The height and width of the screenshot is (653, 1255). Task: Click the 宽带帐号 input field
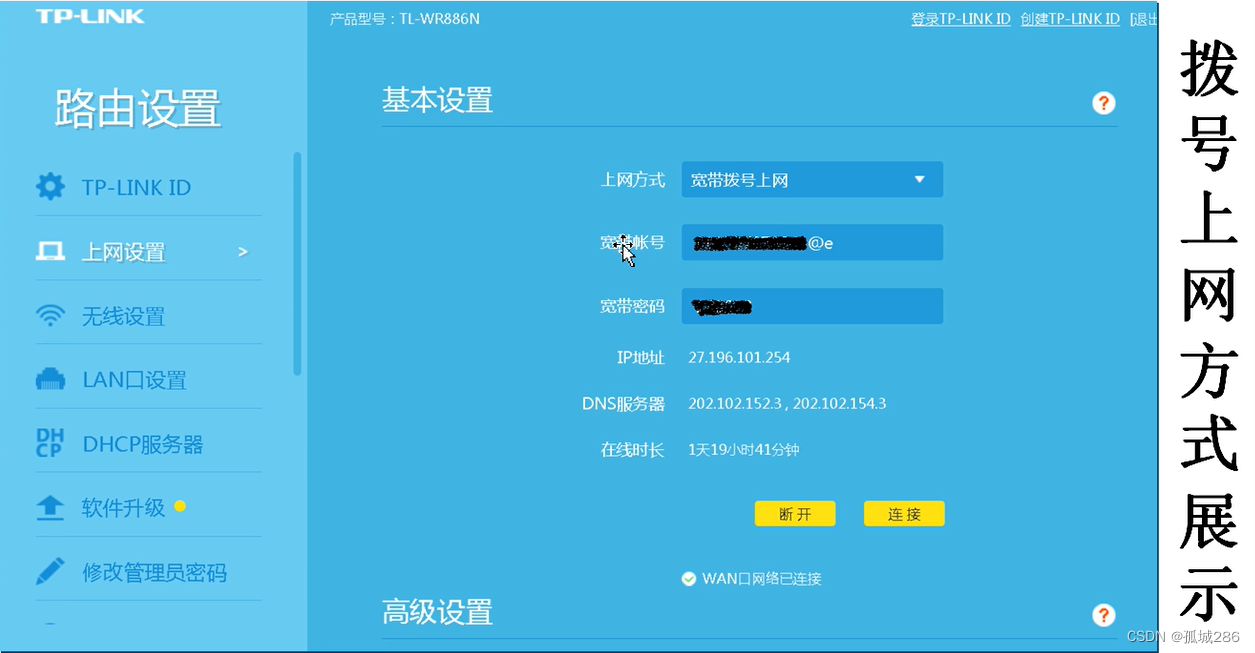[812, 242]
